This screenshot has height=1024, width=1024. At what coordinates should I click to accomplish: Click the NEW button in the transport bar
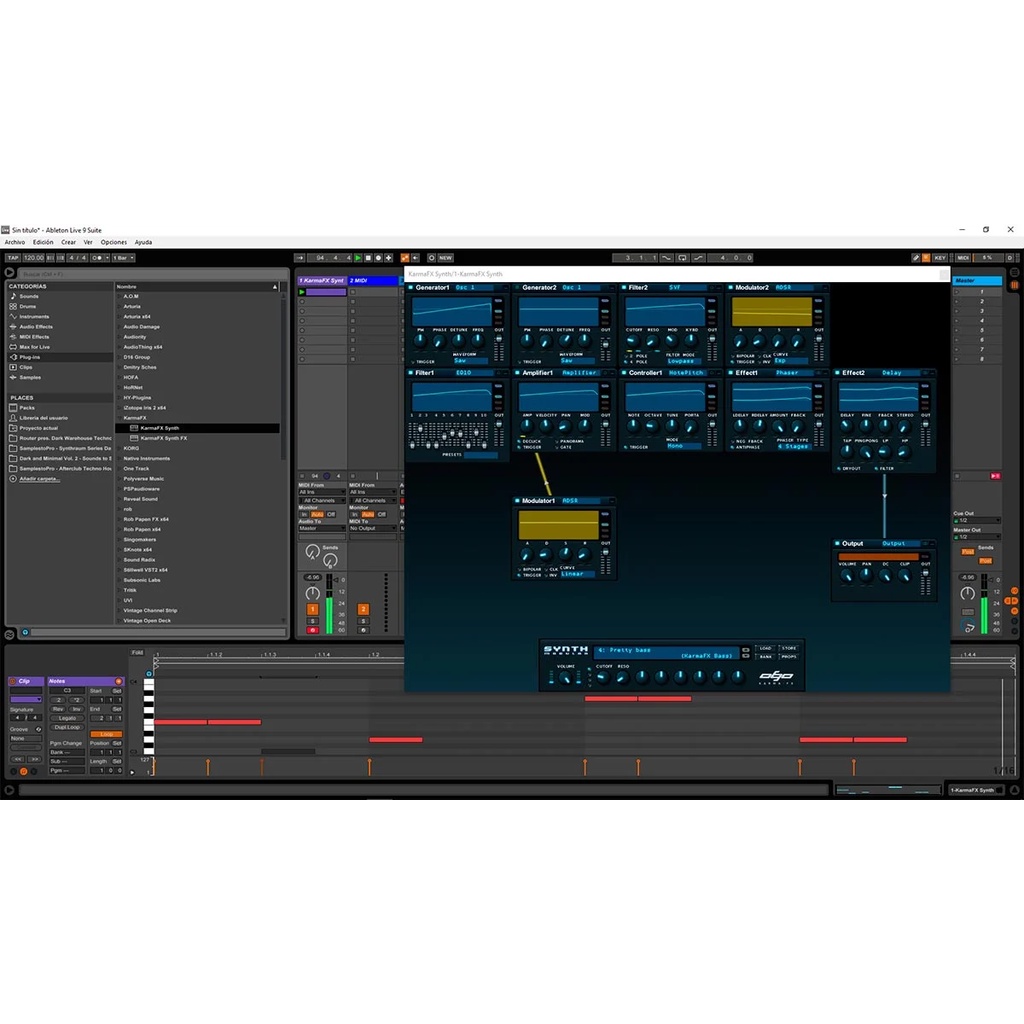click(445, 258)
